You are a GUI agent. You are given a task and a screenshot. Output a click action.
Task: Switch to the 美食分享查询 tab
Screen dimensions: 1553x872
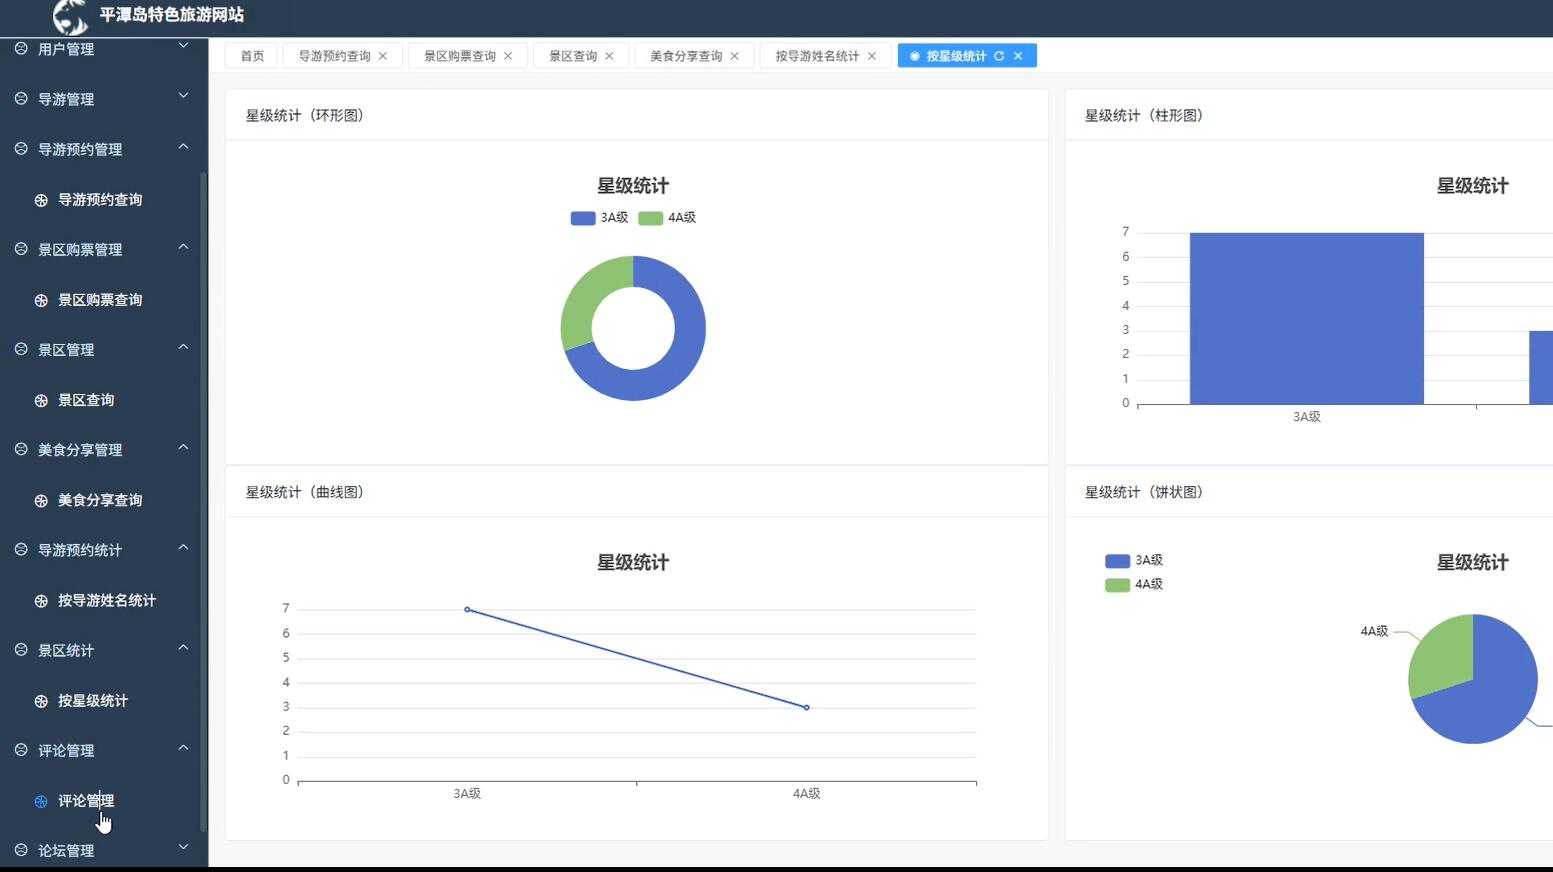tap(686, 56)
